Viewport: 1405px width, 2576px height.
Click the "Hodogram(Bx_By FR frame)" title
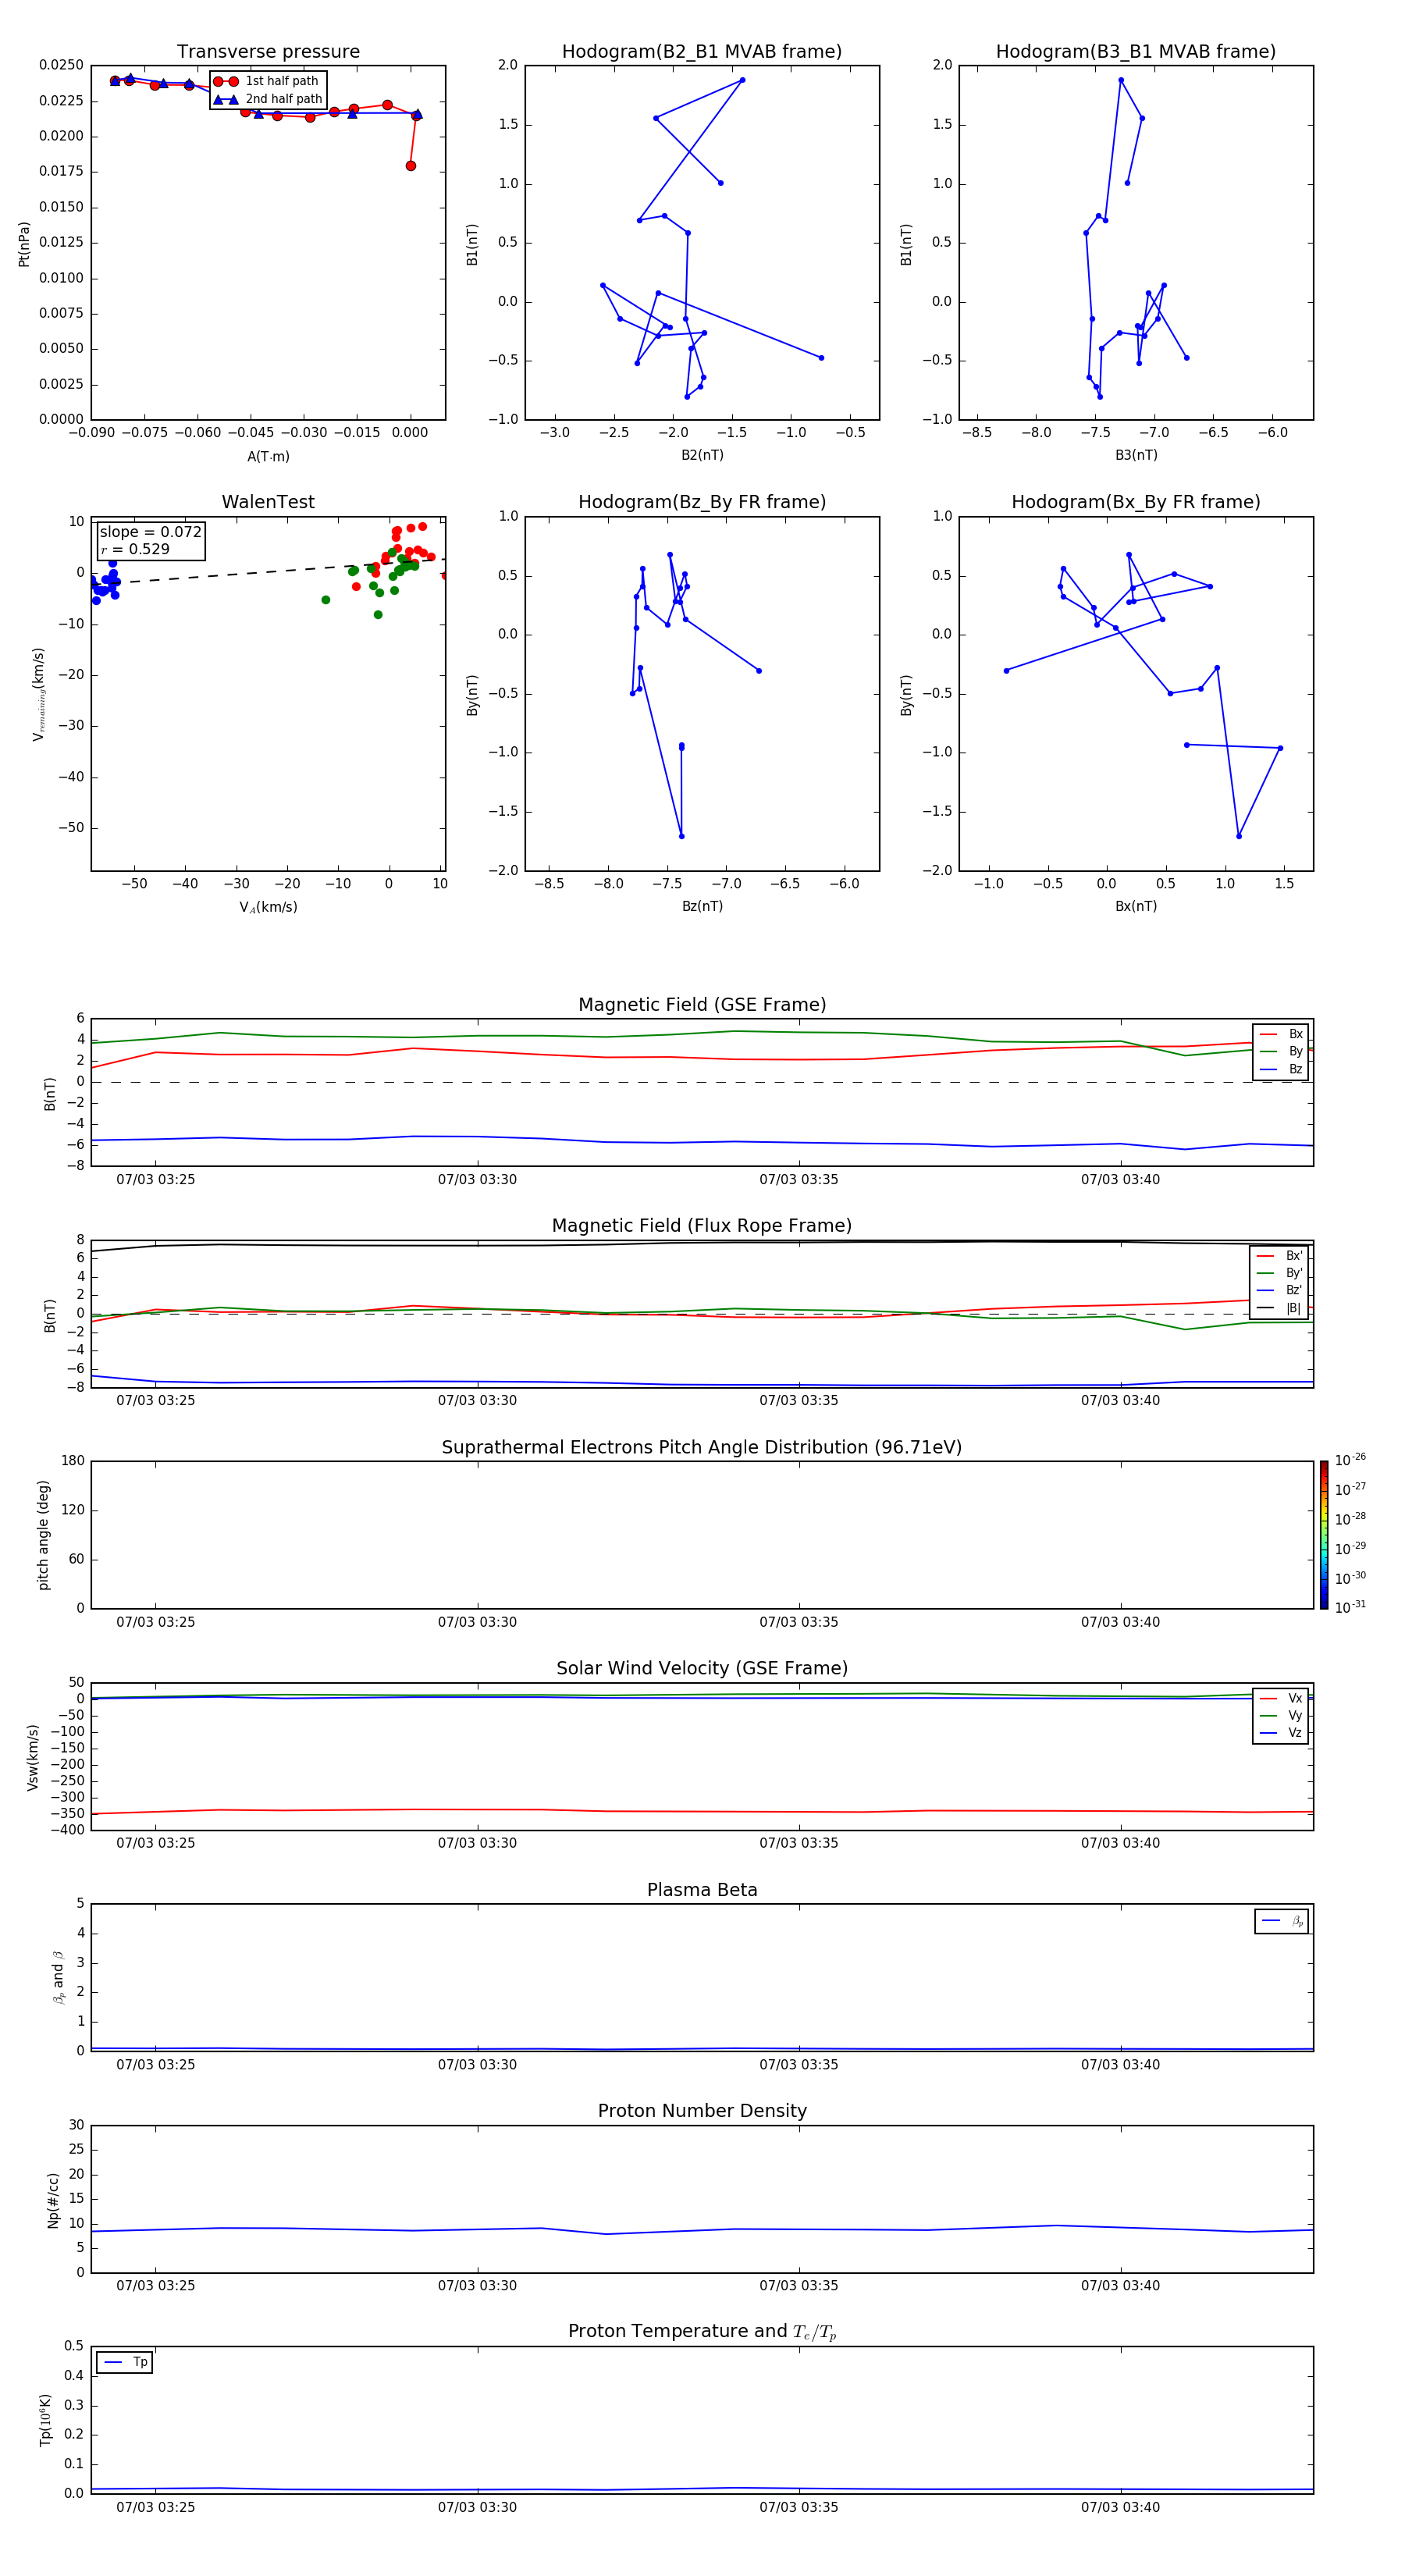1136,502
